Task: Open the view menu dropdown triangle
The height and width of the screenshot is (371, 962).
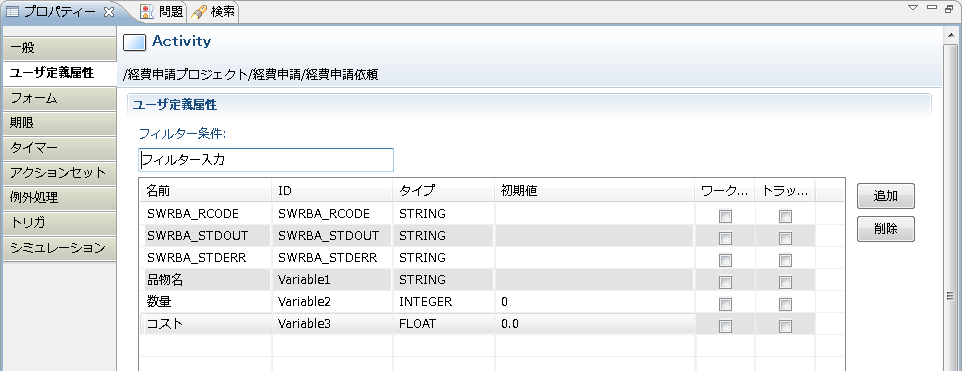Action: (x=912, y=7)
